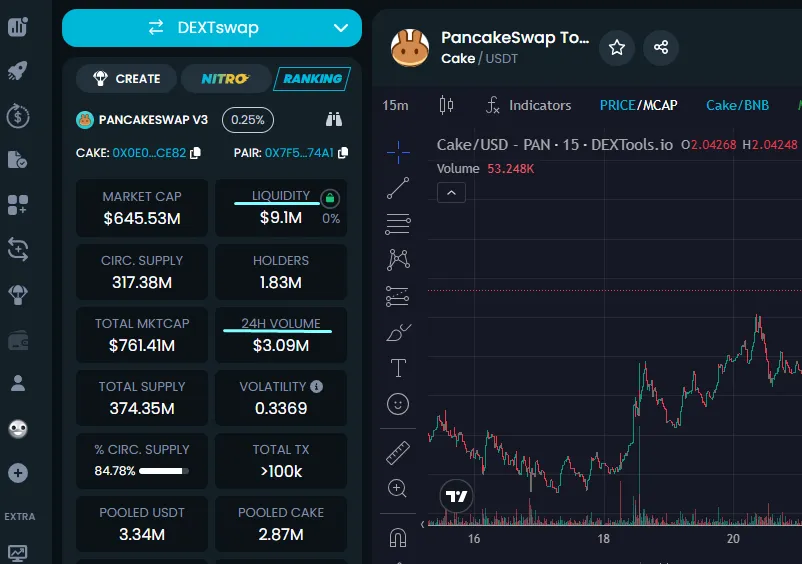Click the chart date label 18
802x564 pixels.
(604, 539)
